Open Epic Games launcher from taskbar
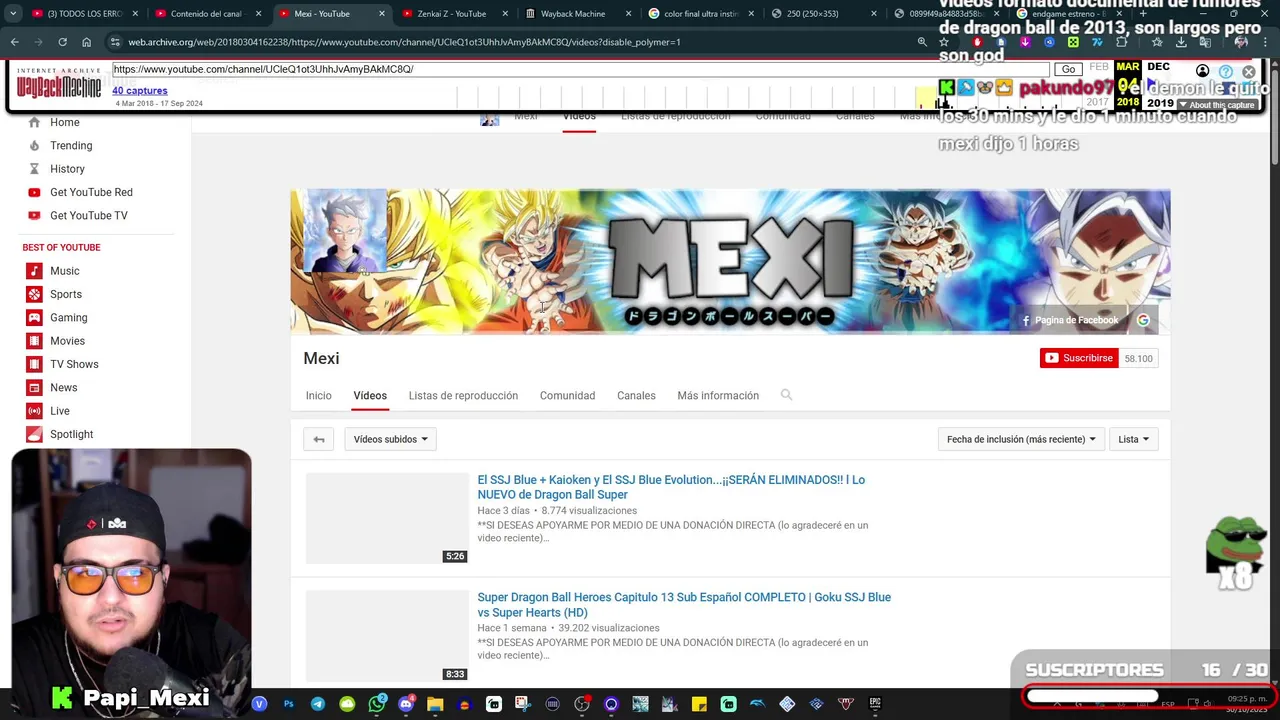The image size is (1280, 720). (x=875, y=704)
